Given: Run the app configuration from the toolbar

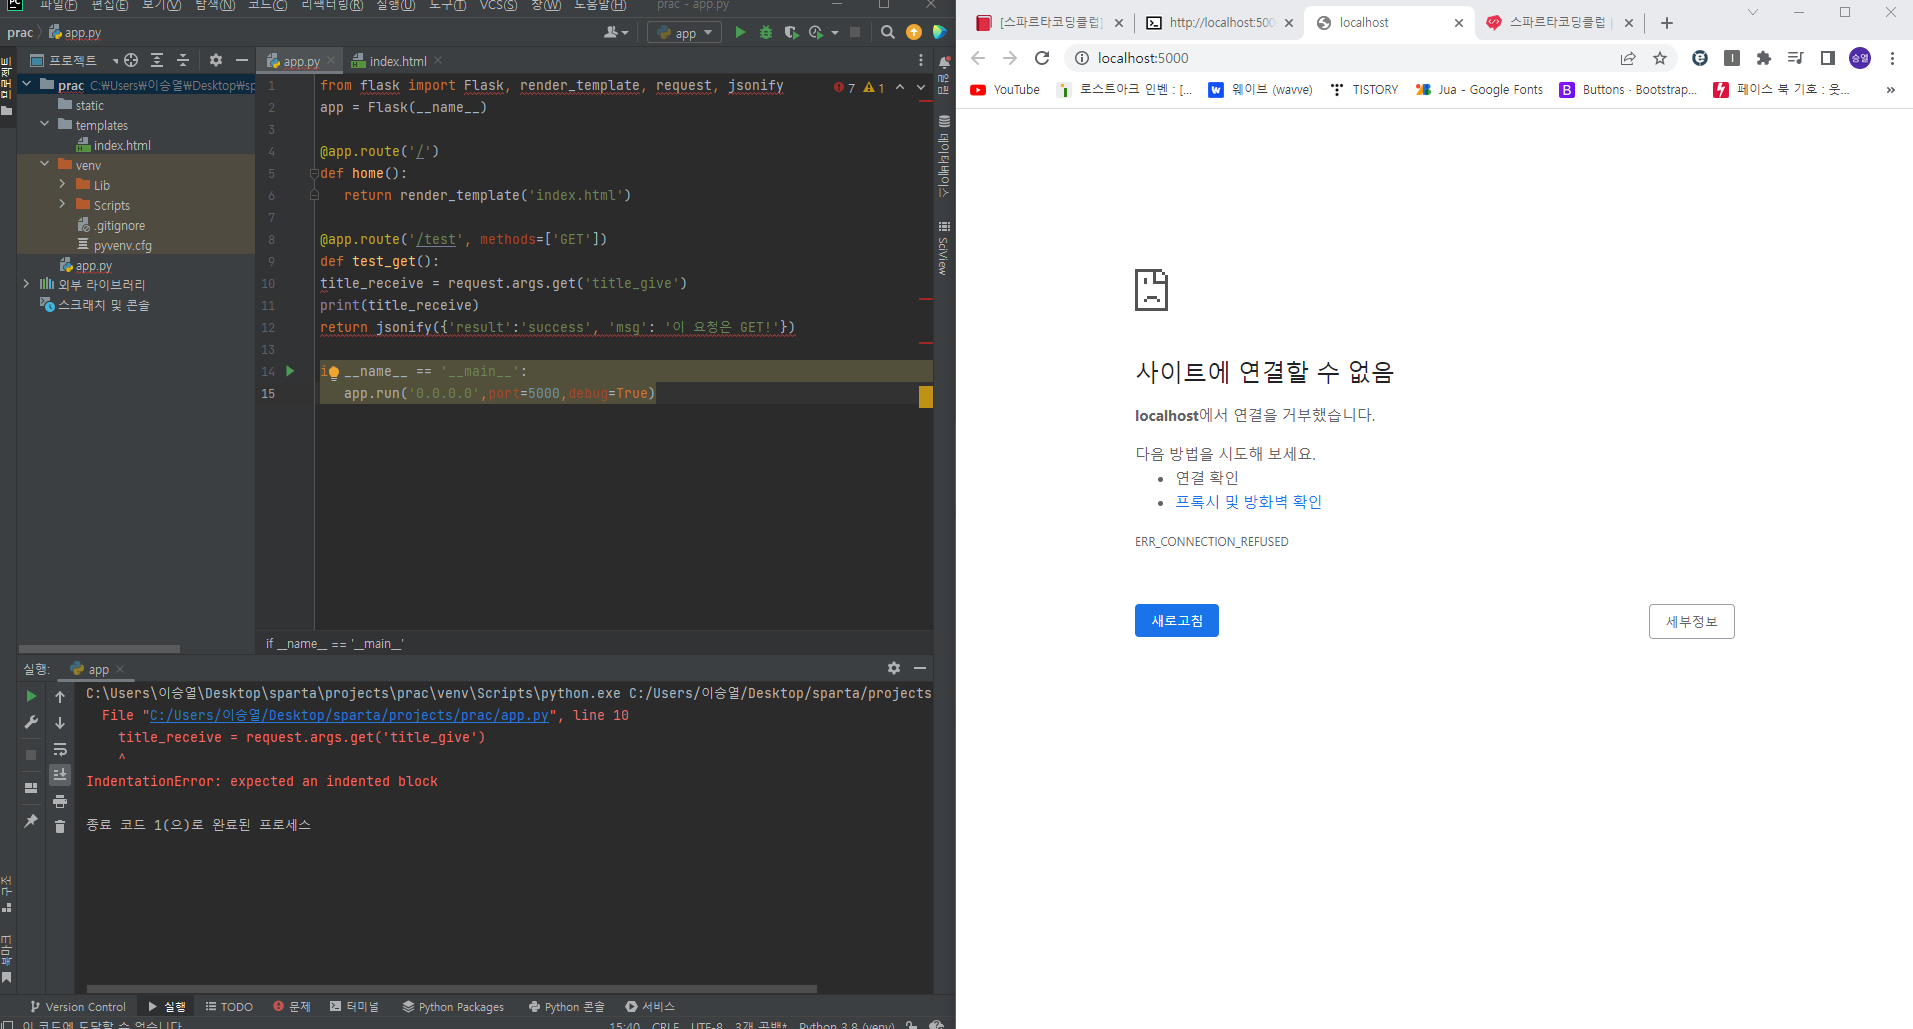Looking at the screenshot, I should (740, 32).
